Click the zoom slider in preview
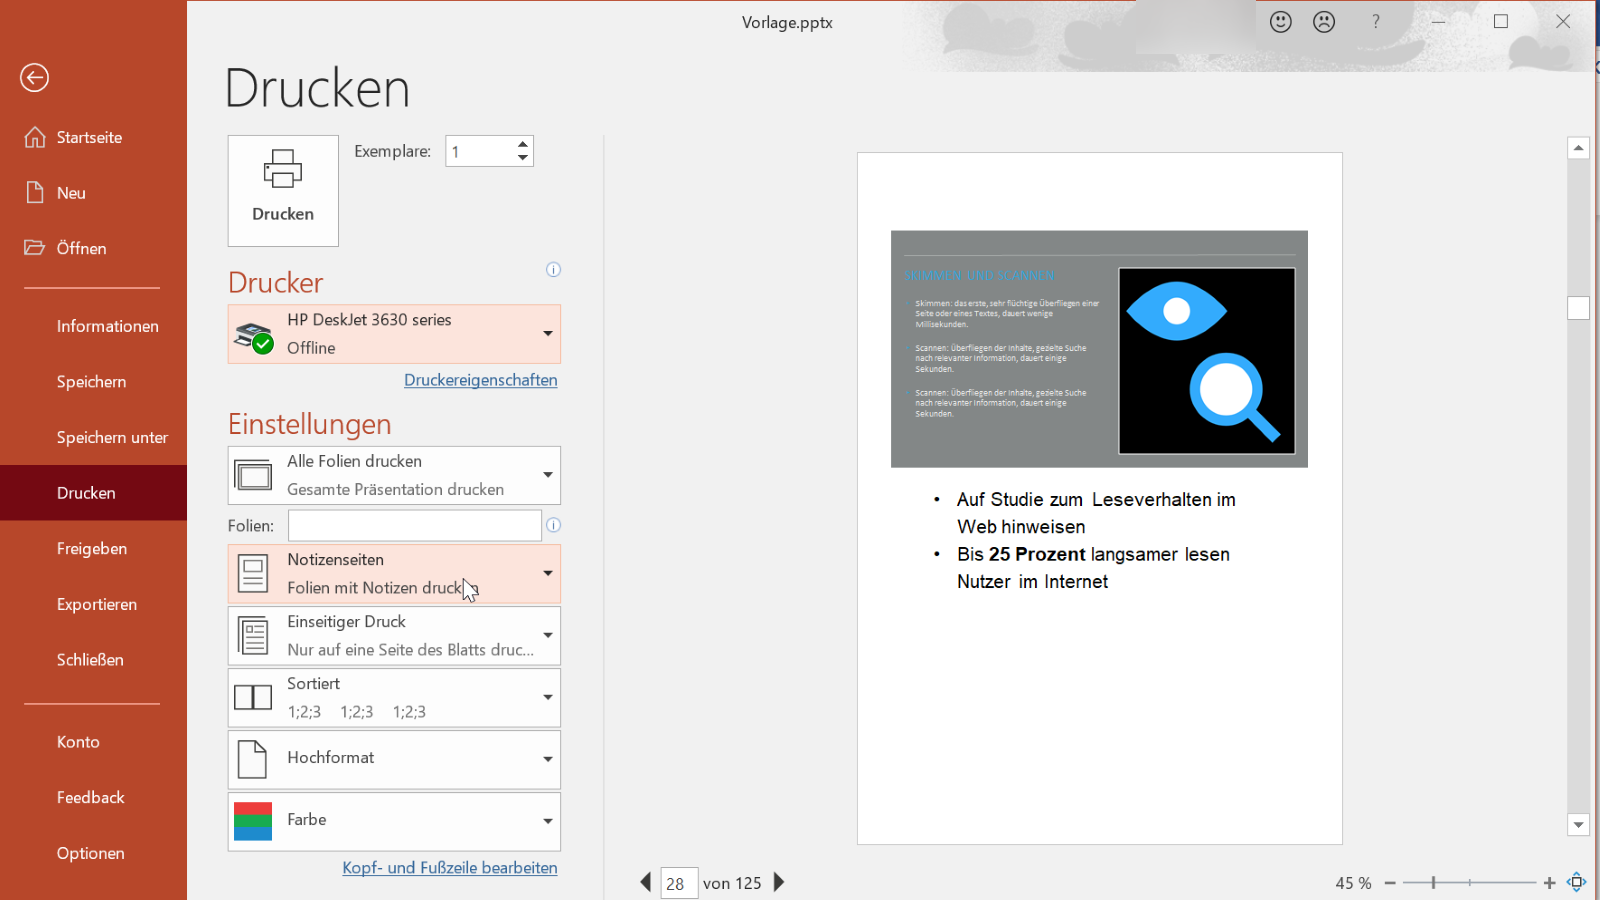This screenshot has height=900, width=1600. [1469, 883]
